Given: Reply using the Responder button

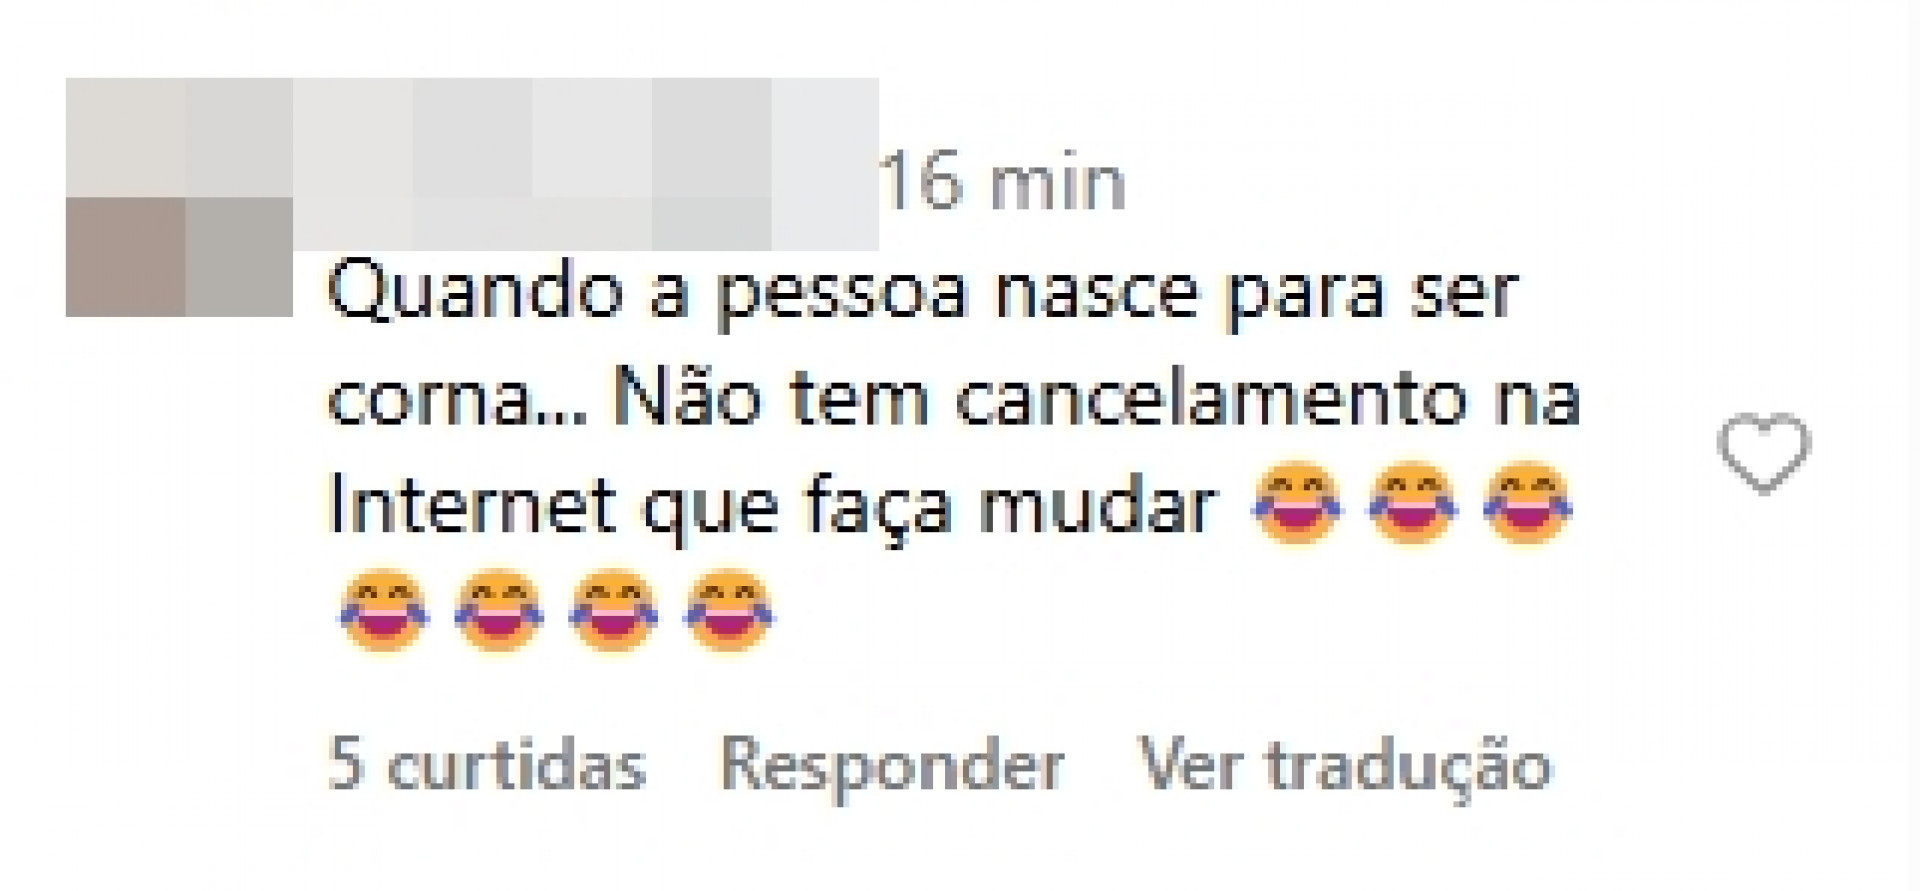Looking at the screenshot, I should tap(892, 767).
